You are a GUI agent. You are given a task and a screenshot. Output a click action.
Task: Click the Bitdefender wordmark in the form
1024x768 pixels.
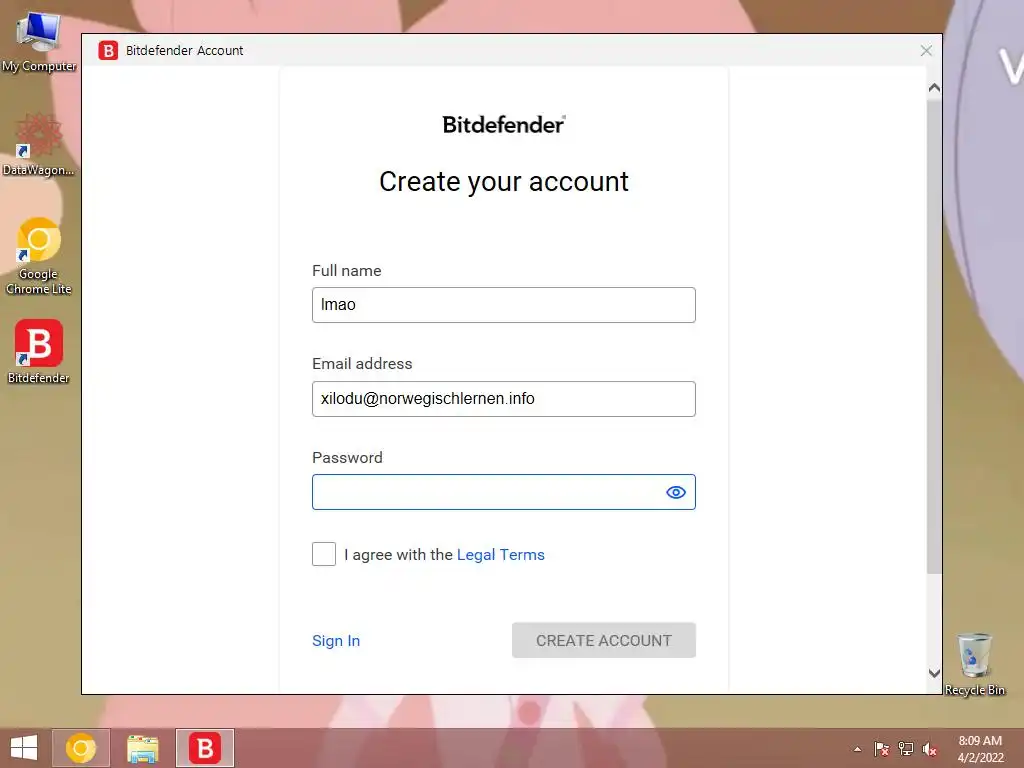(x=504, y=124)
